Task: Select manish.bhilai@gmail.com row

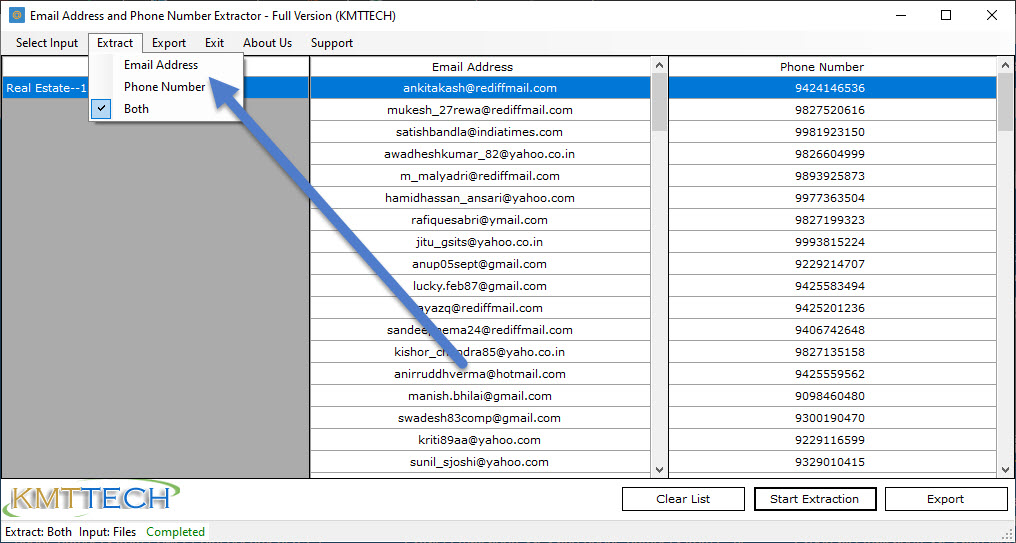Action: (x=480, y=397)
